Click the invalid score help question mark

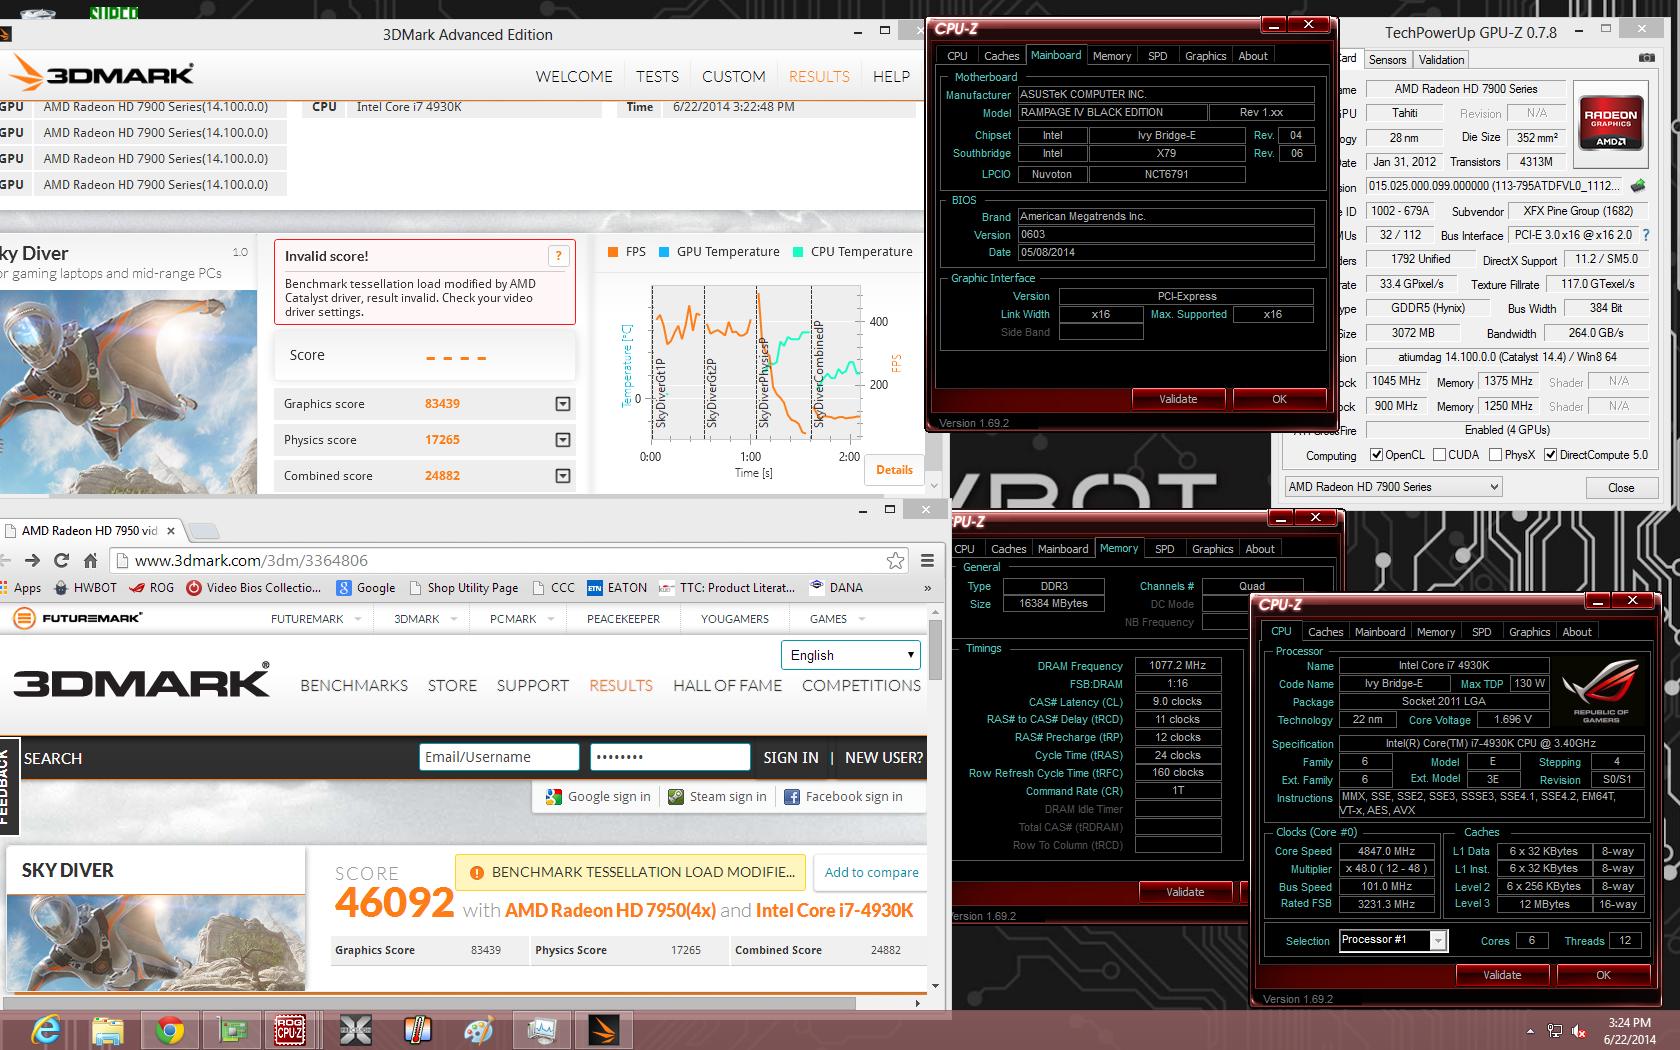click(559, 256)
